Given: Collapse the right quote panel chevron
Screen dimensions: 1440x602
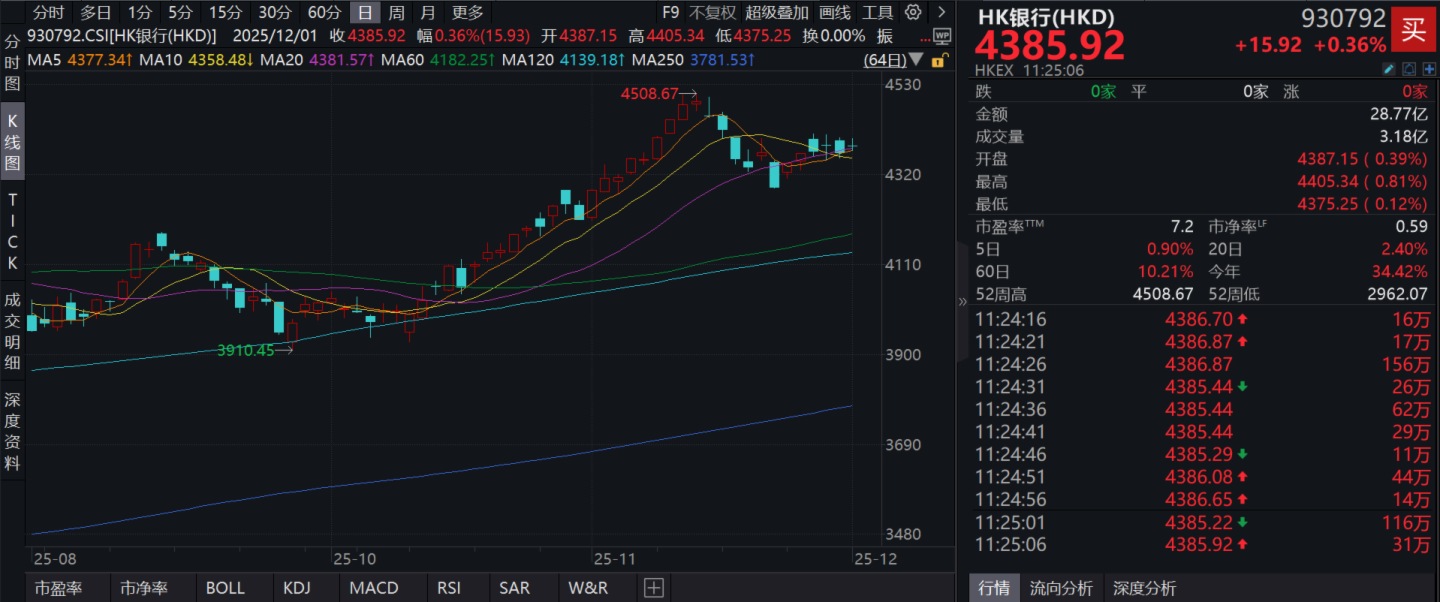Looking at the screenshot, I should pyautogui.click(x=963, y=300).
